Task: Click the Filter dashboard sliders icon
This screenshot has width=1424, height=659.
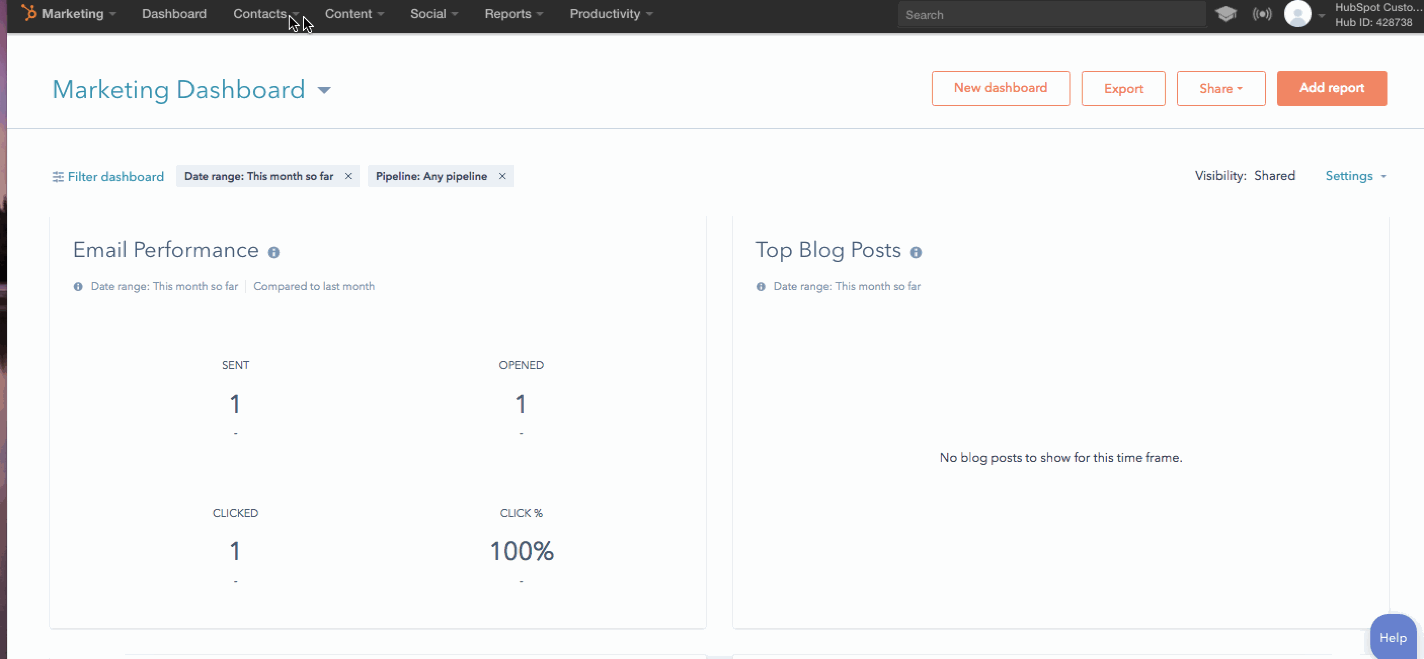Action: coord(58,177)
